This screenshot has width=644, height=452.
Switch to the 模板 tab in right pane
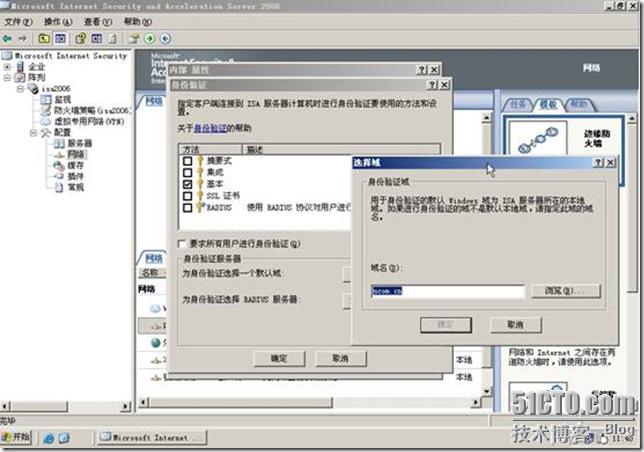click(548, 104)
